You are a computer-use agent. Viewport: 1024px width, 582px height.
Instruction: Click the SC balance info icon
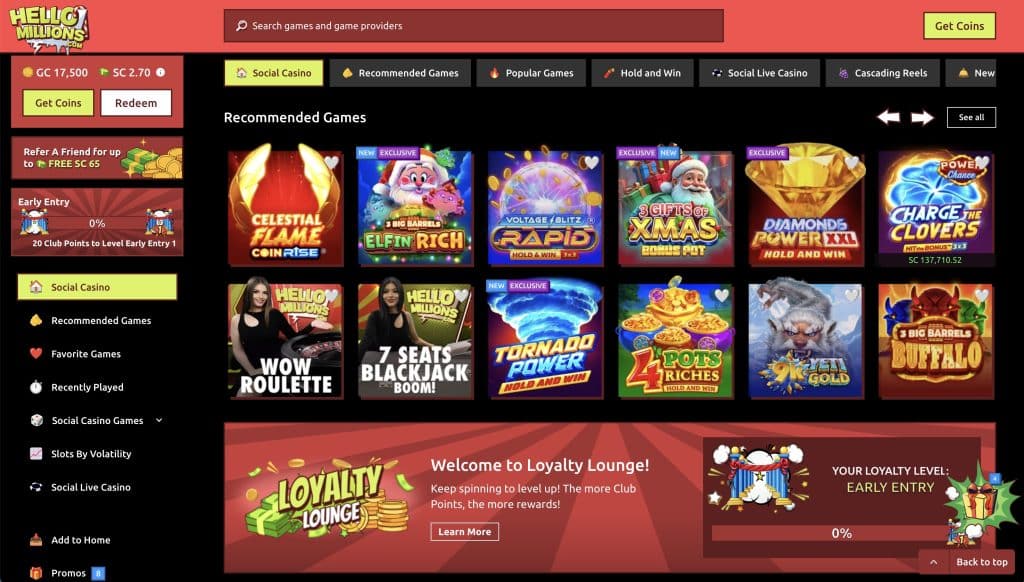point(161,73)
